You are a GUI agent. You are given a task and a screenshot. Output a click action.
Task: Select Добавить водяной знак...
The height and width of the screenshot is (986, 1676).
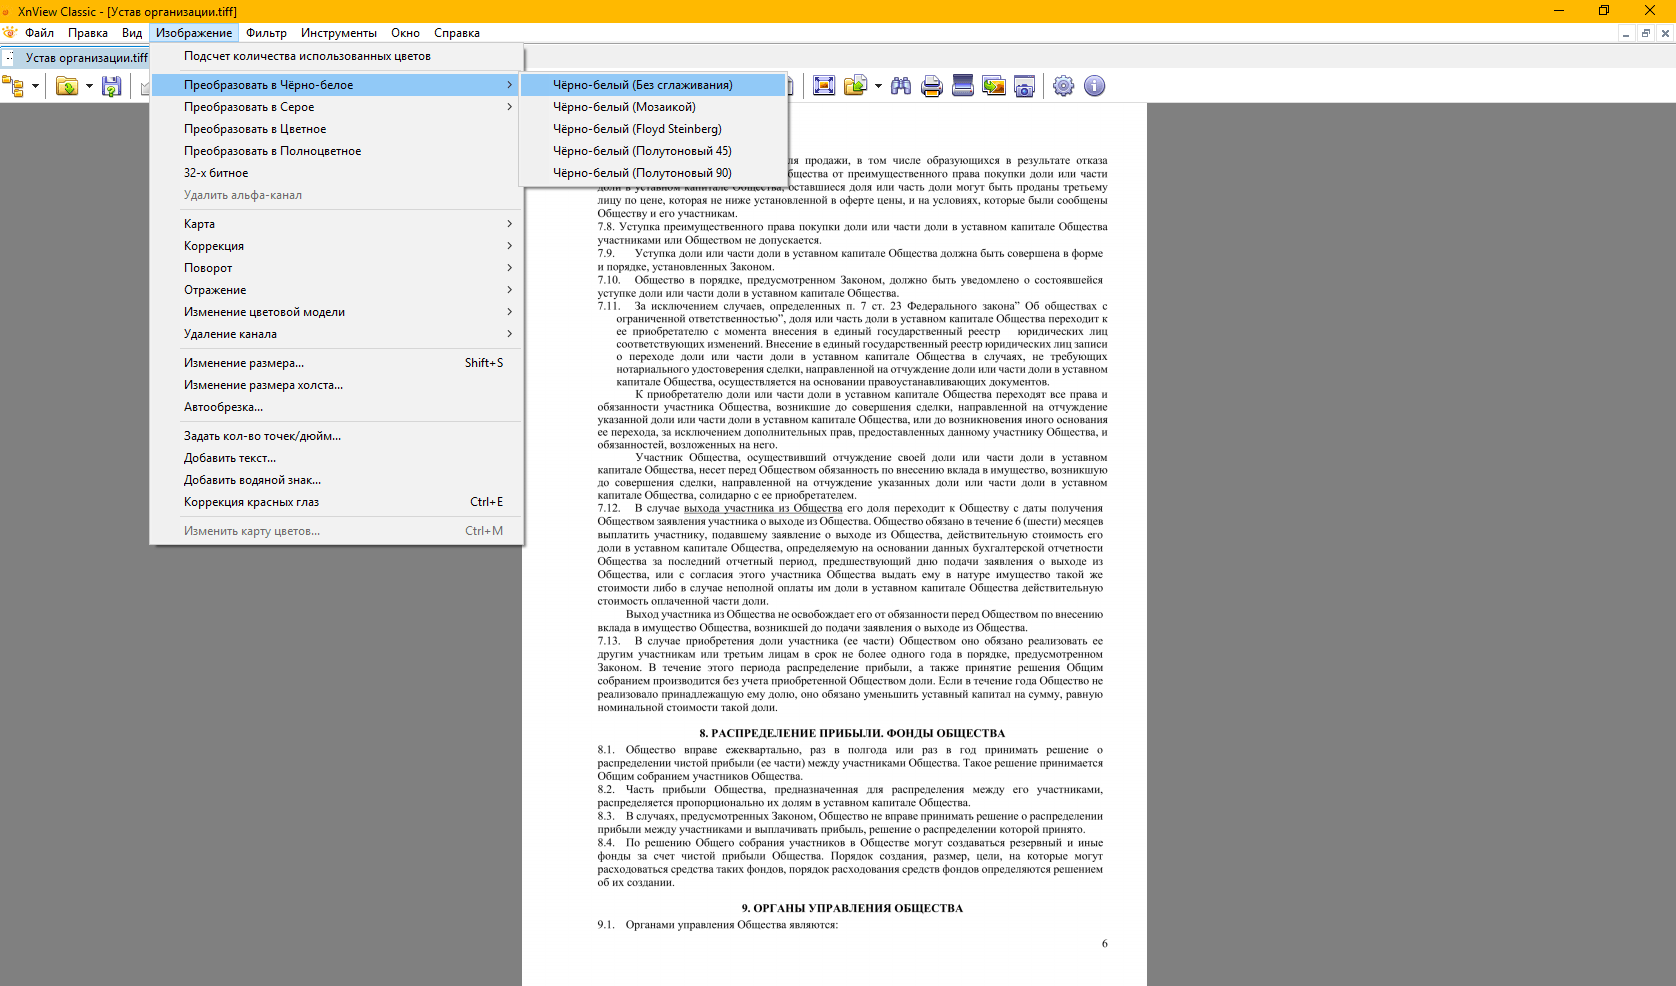tap(337, 480)
